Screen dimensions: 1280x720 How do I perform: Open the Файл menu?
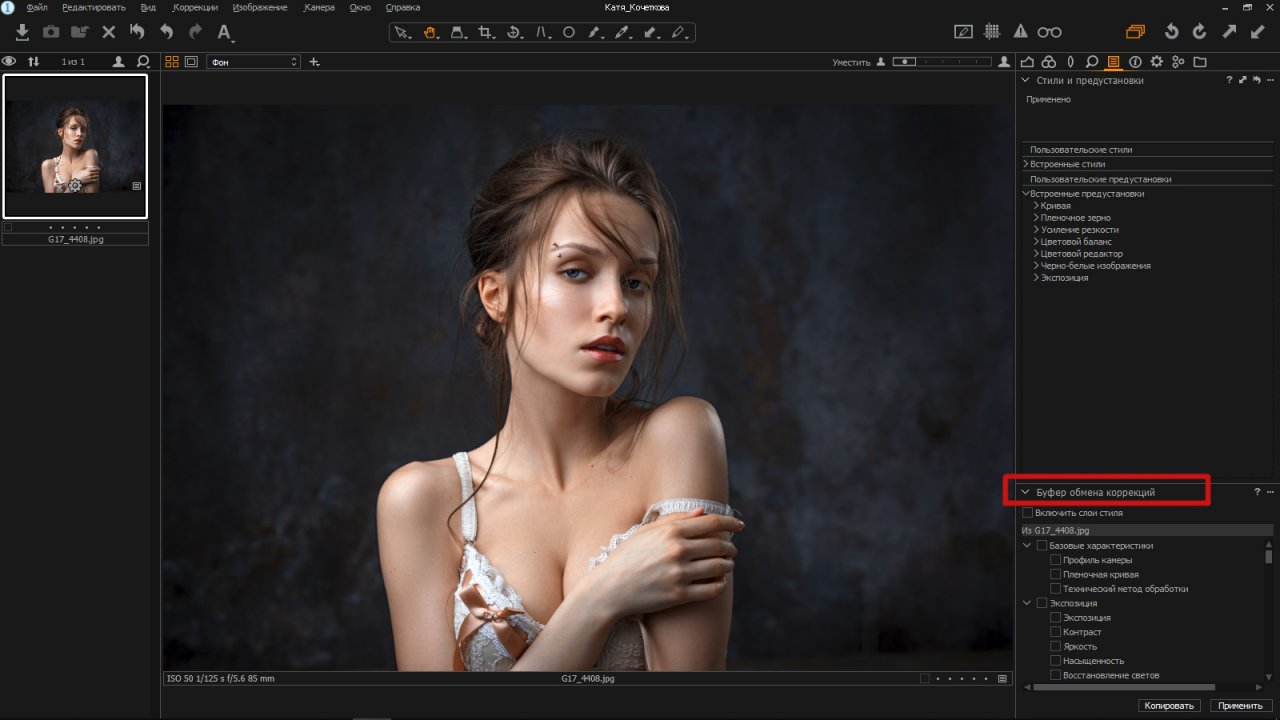pos(37,7)
